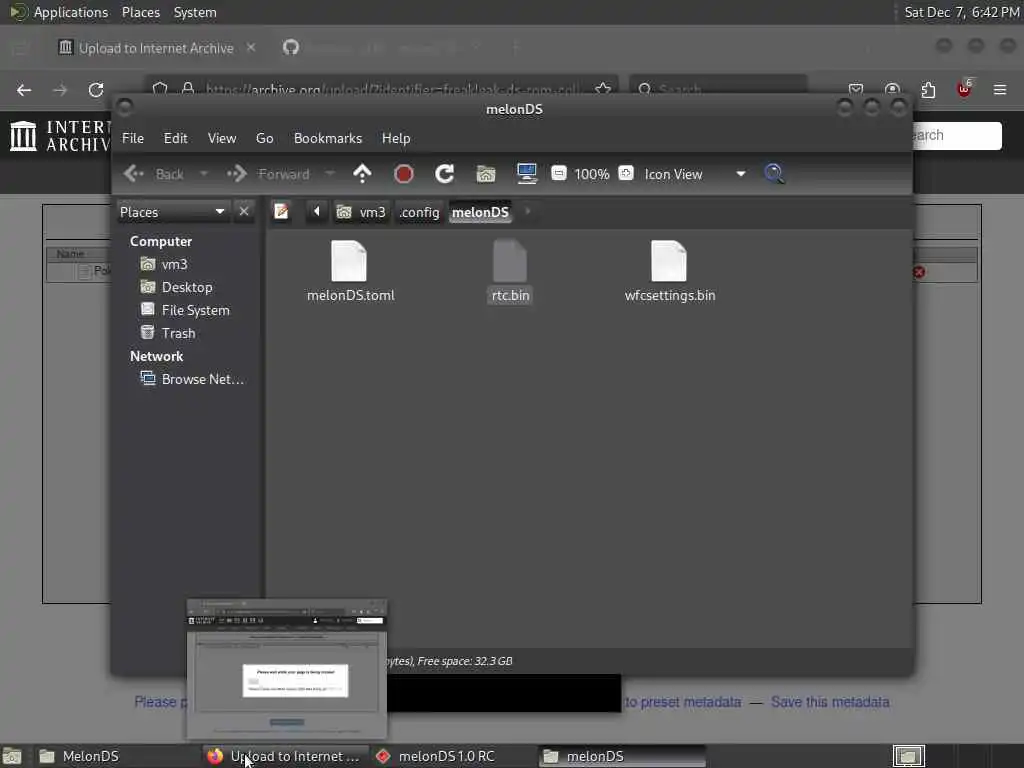Close the Places side pane
This screenshot has width=1024, height=768.
tap(244, 212)
